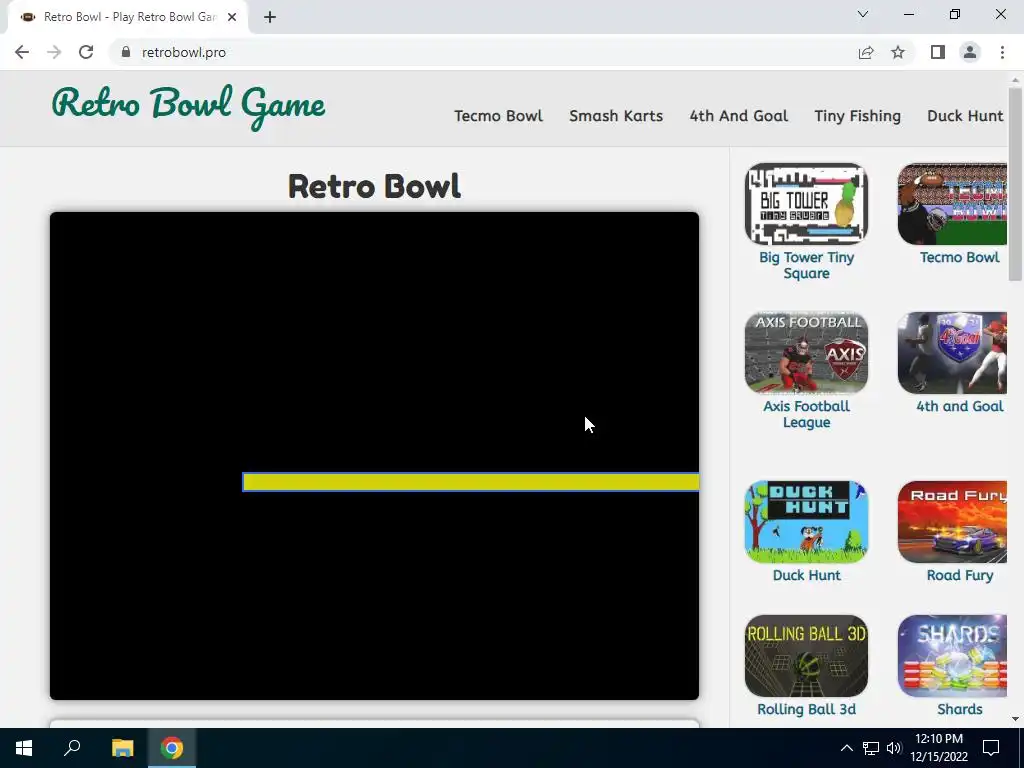This screenshot has width=1024, height=768.
Task: Click the Shards game thumbnail
Action: 953,656
